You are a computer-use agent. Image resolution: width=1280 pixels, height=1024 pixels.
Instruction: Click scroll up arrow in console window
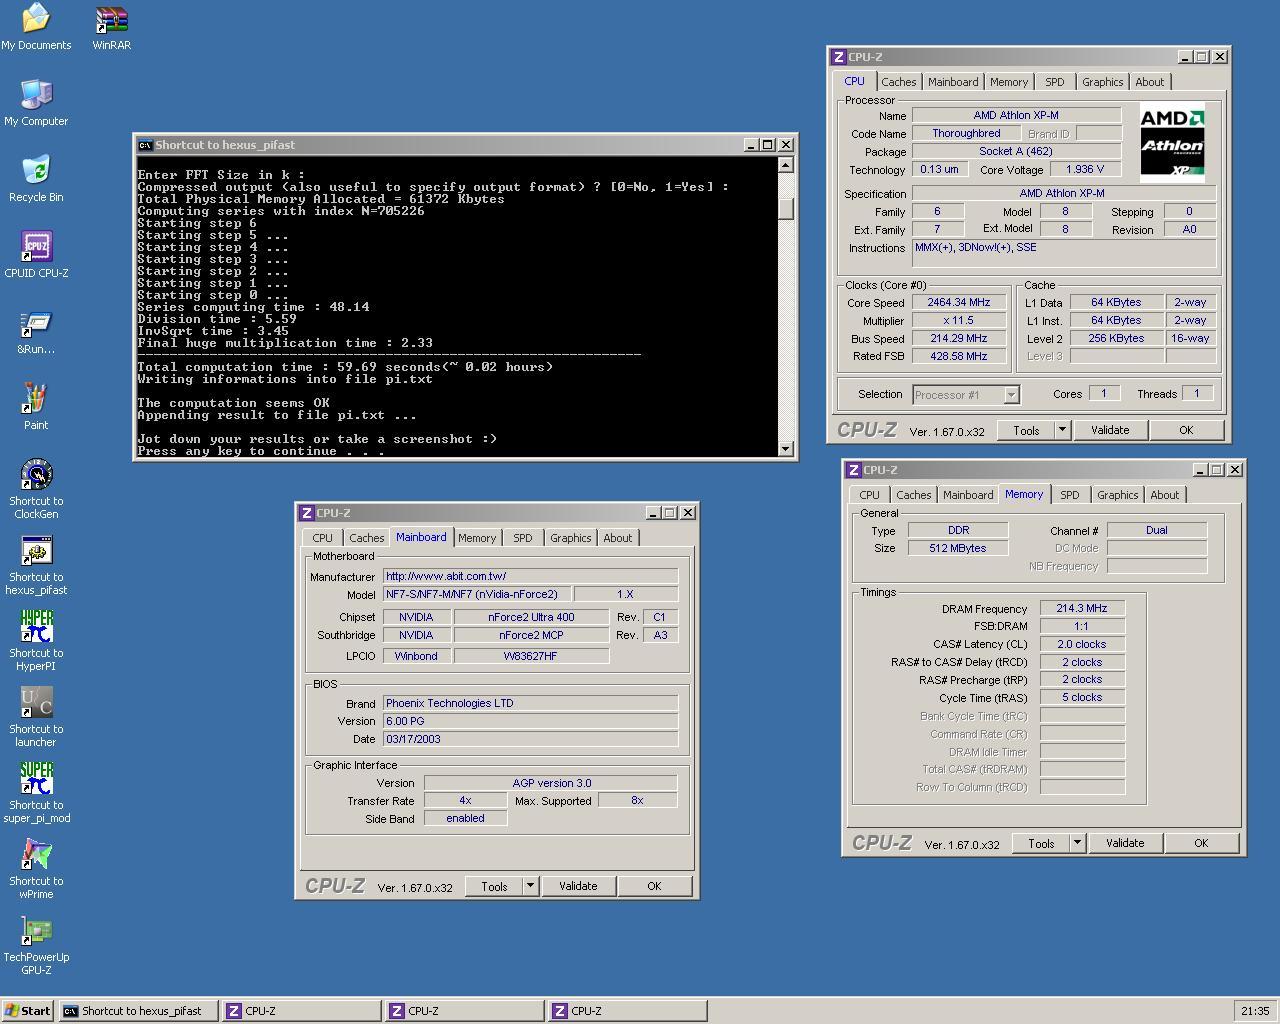786,166
